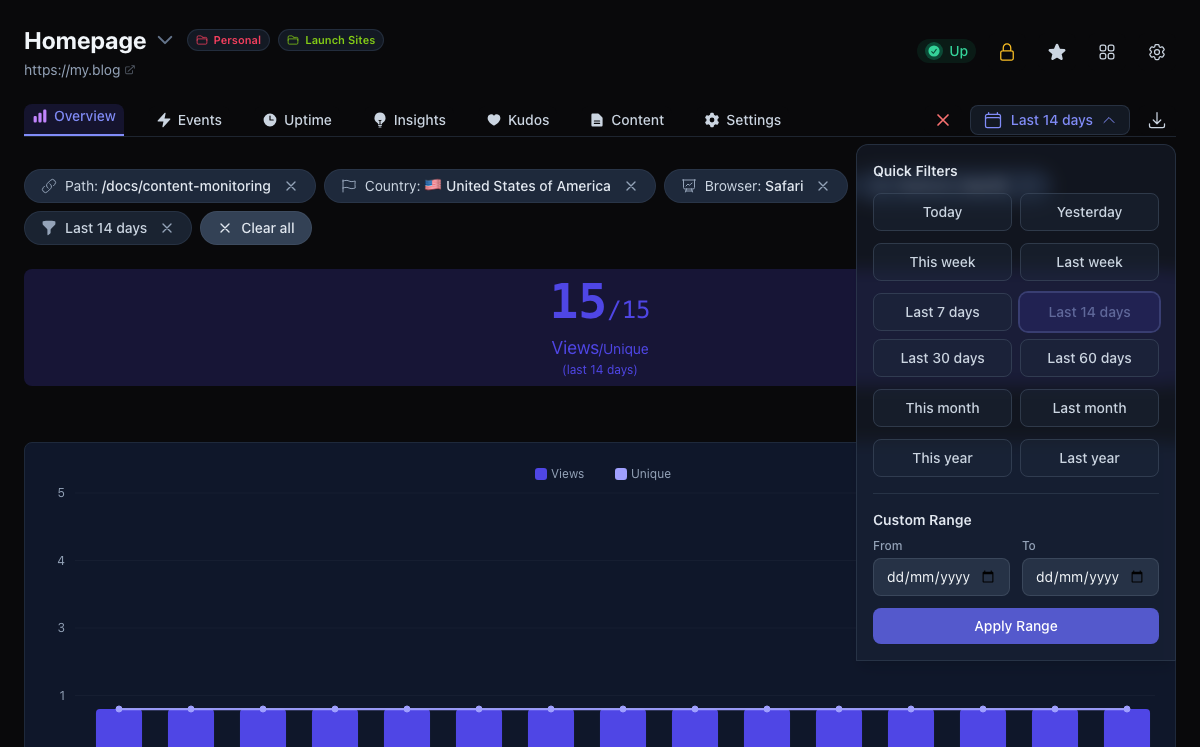The height and width of the screenshot is (747, 1200).
Task: Click the Quick Filters heading text
Action: pyautogui.click(x=915, y=171)
